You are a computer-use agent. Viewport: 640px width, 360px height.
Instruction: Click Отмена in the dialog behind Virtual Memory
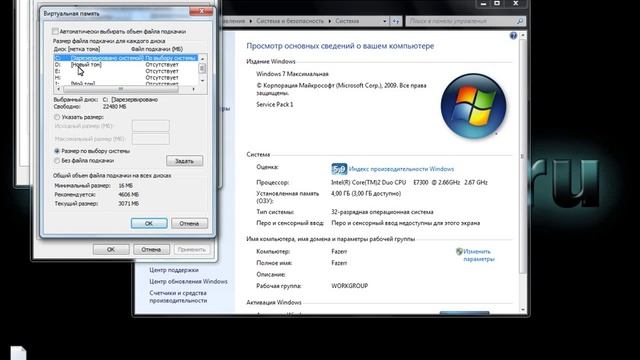(x=151, y=249)
